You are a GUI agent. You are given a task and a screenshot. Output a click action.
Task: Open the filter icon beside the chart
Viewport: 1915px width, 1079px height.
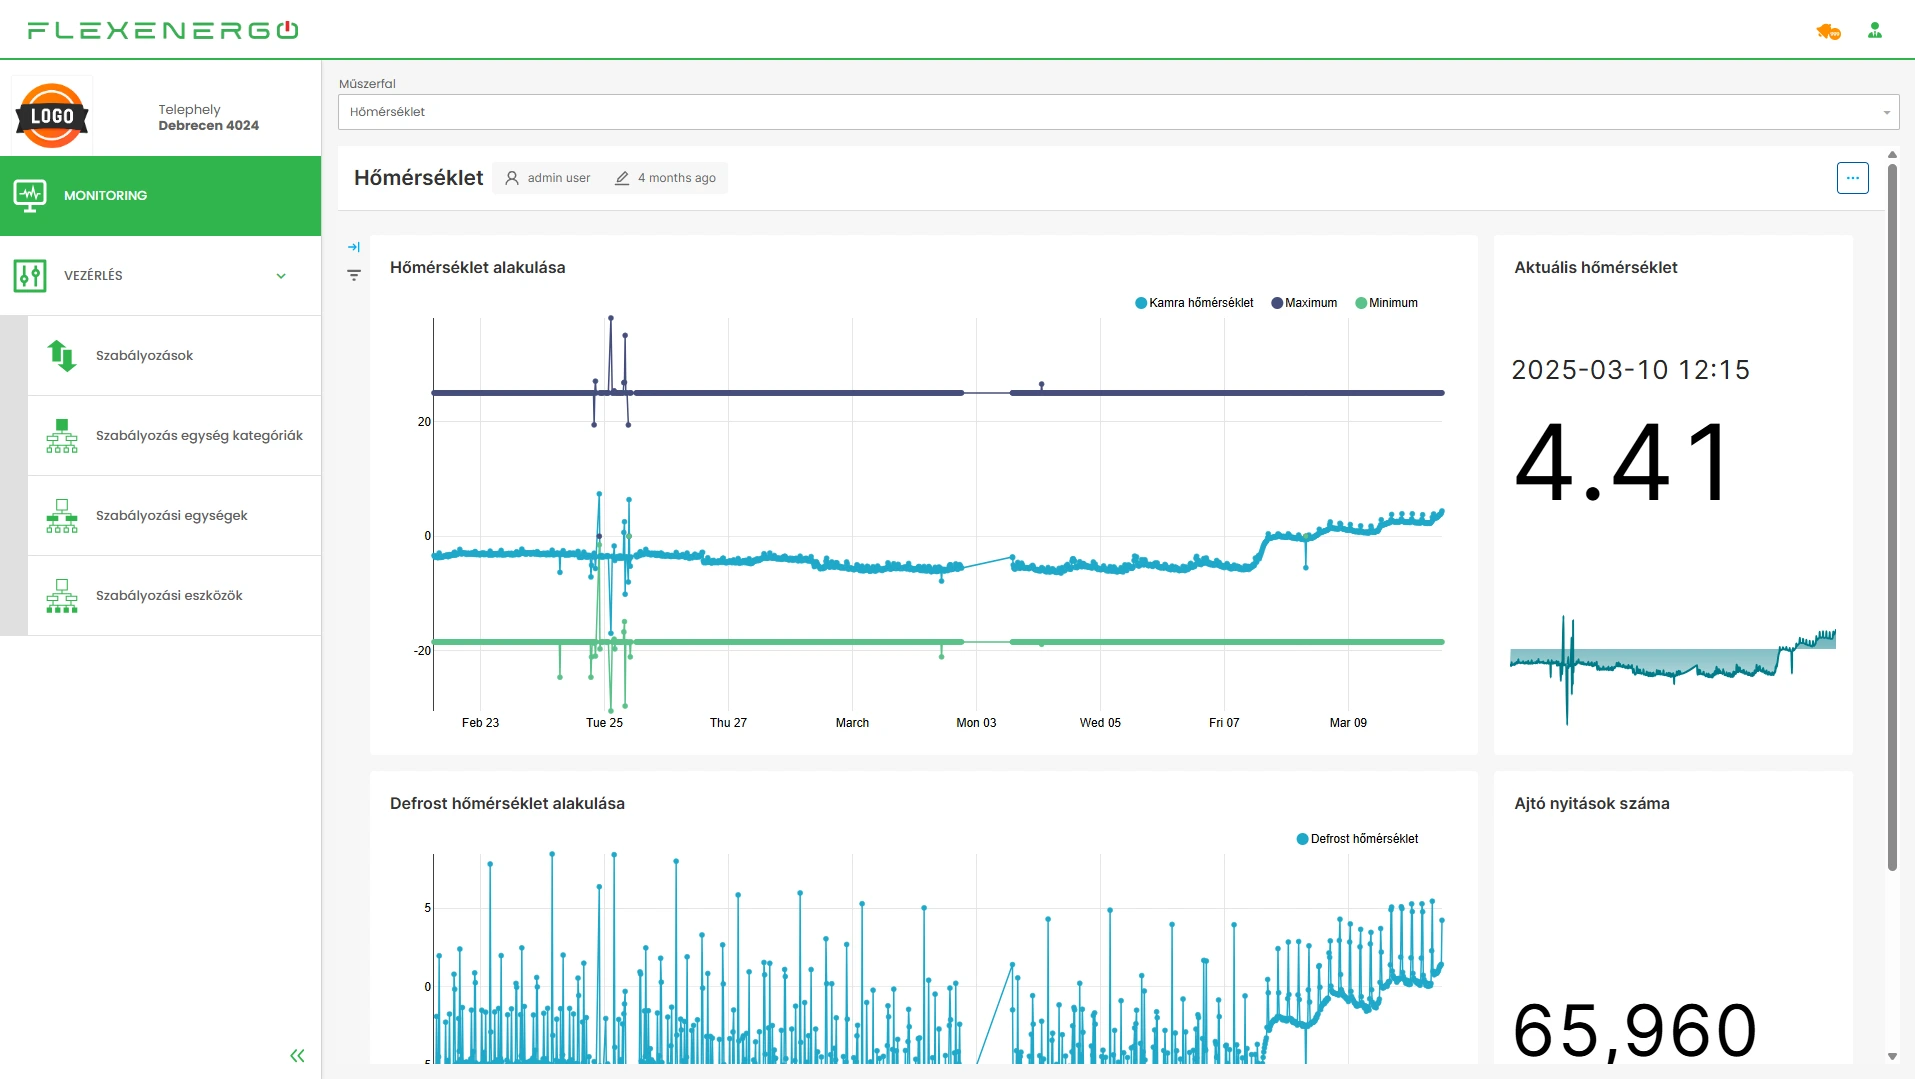pyautogui.click(x=354, y=275)
